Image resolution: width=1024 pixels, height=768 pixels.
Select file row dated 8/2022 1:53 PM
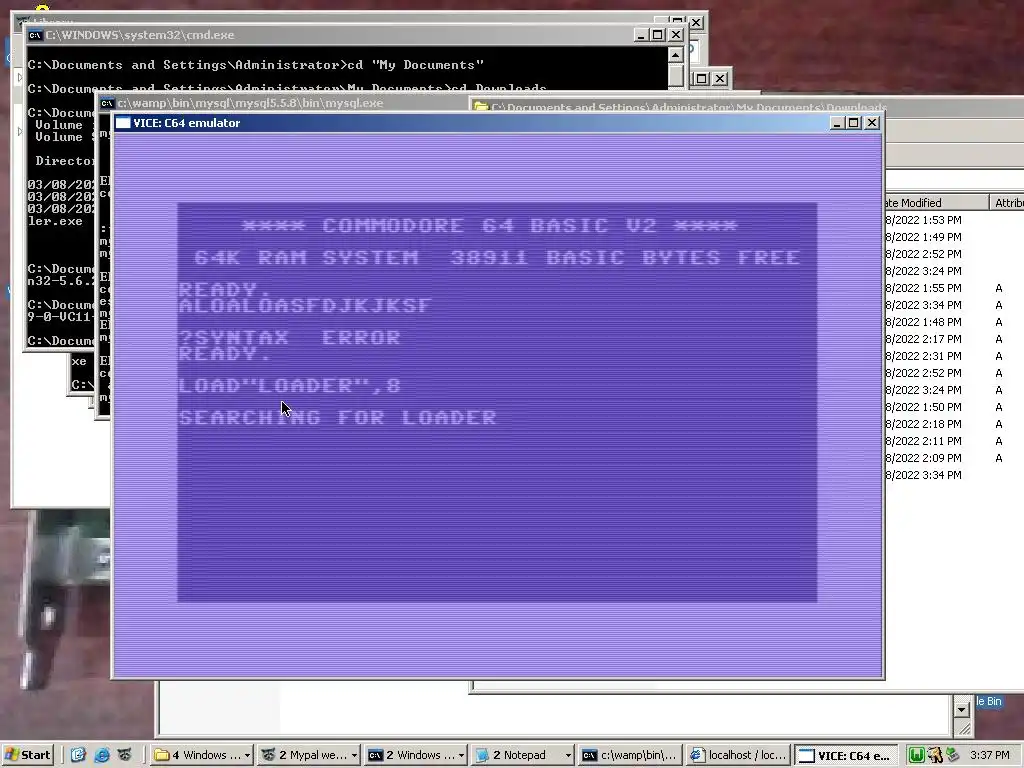923,220
